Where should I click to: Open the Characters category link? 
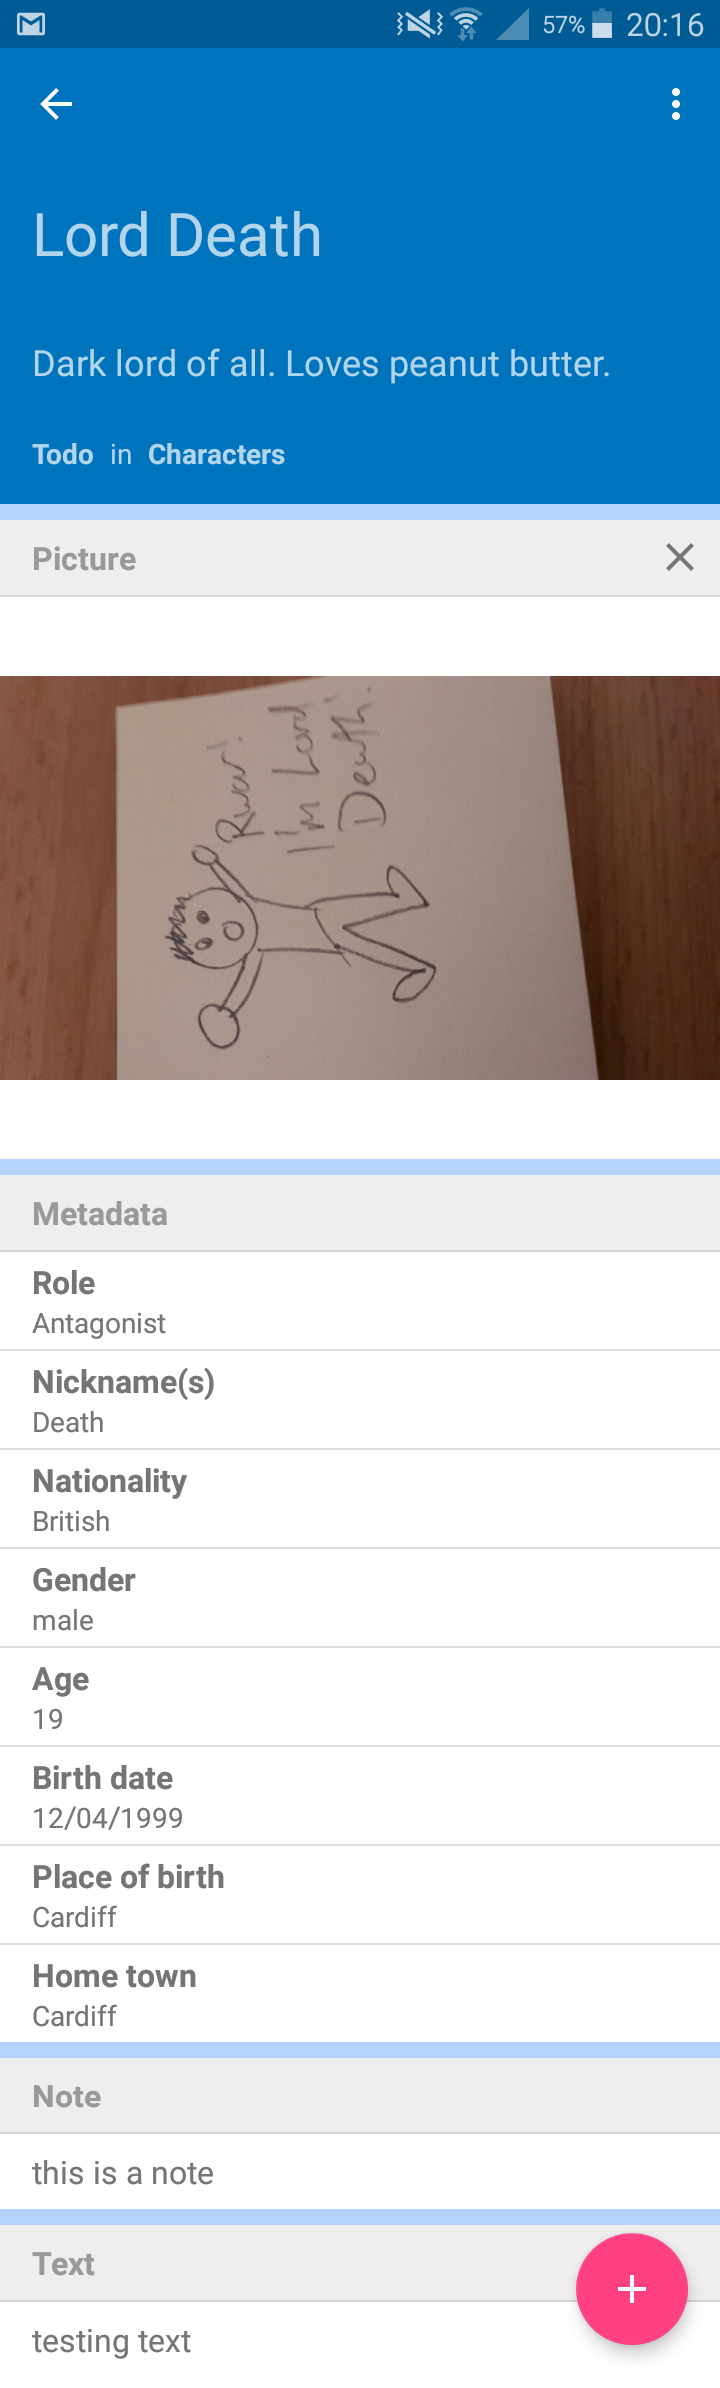tap(217, 455)
